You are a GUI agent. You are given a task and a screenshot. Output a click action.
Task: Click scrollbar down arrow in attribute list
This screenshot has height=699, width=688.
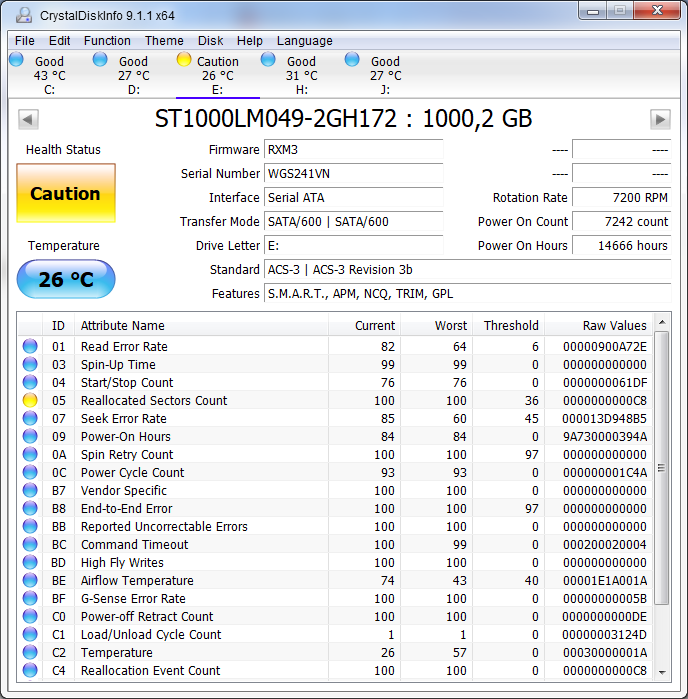[662, 672]
